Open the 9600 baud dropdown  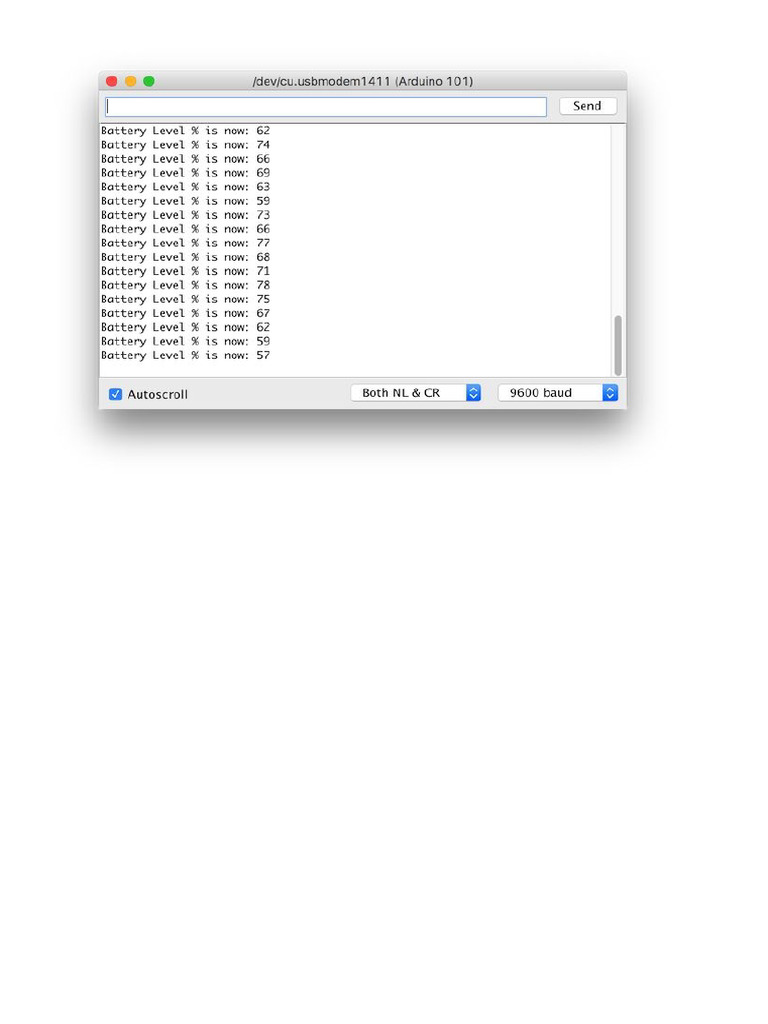(x=558, y=392)
